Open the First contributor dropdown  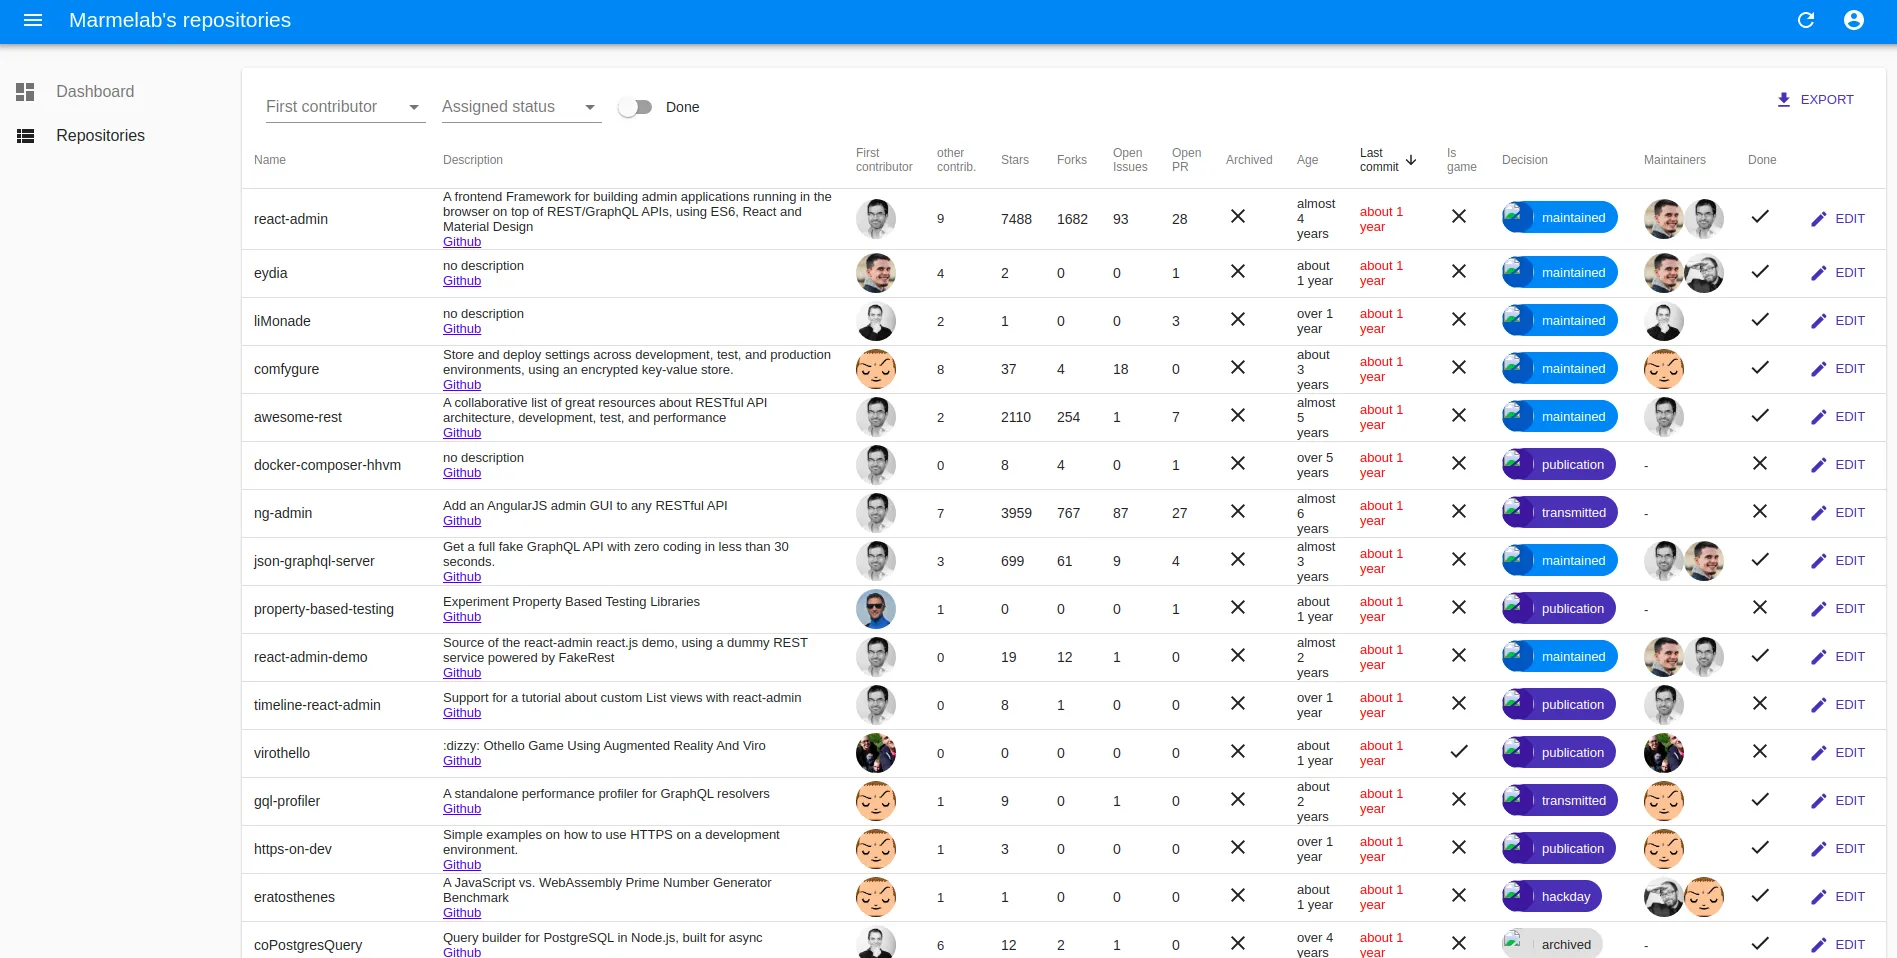click(344, 106)
